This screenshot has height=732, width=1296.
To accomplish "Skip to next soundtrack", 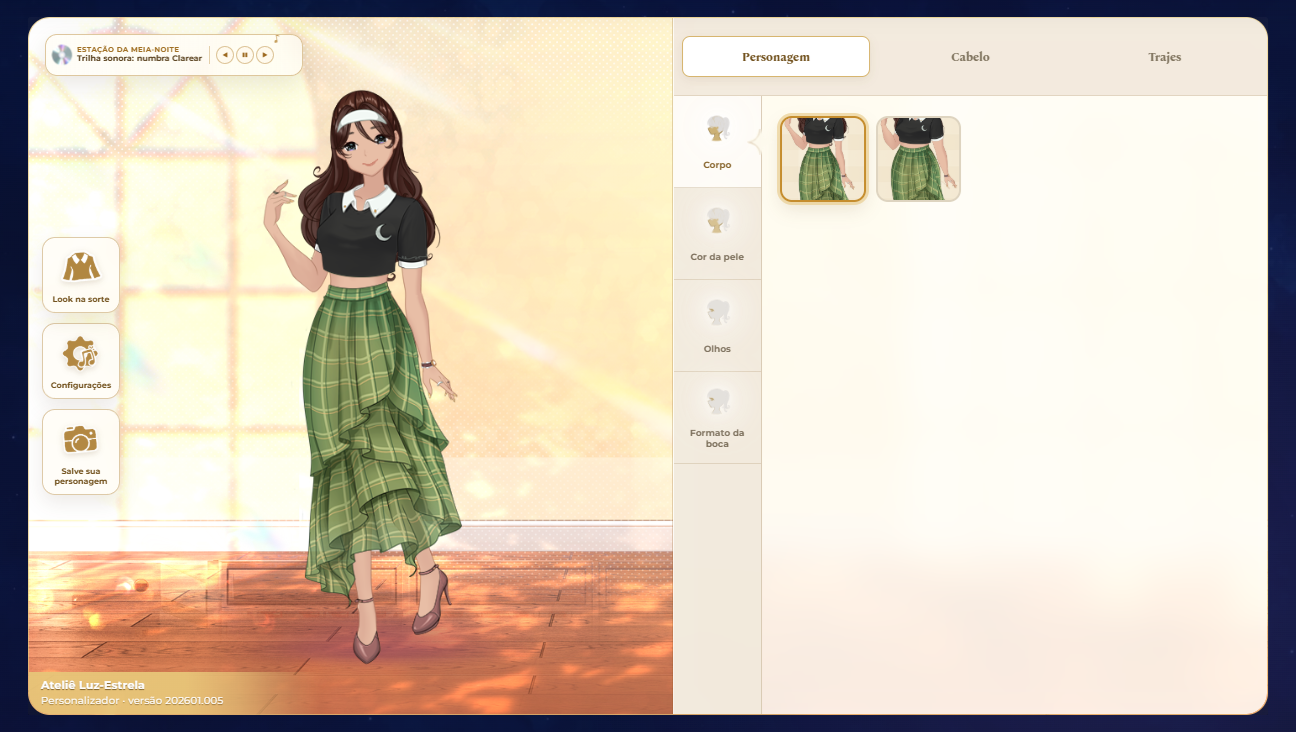I will (265, 55).
